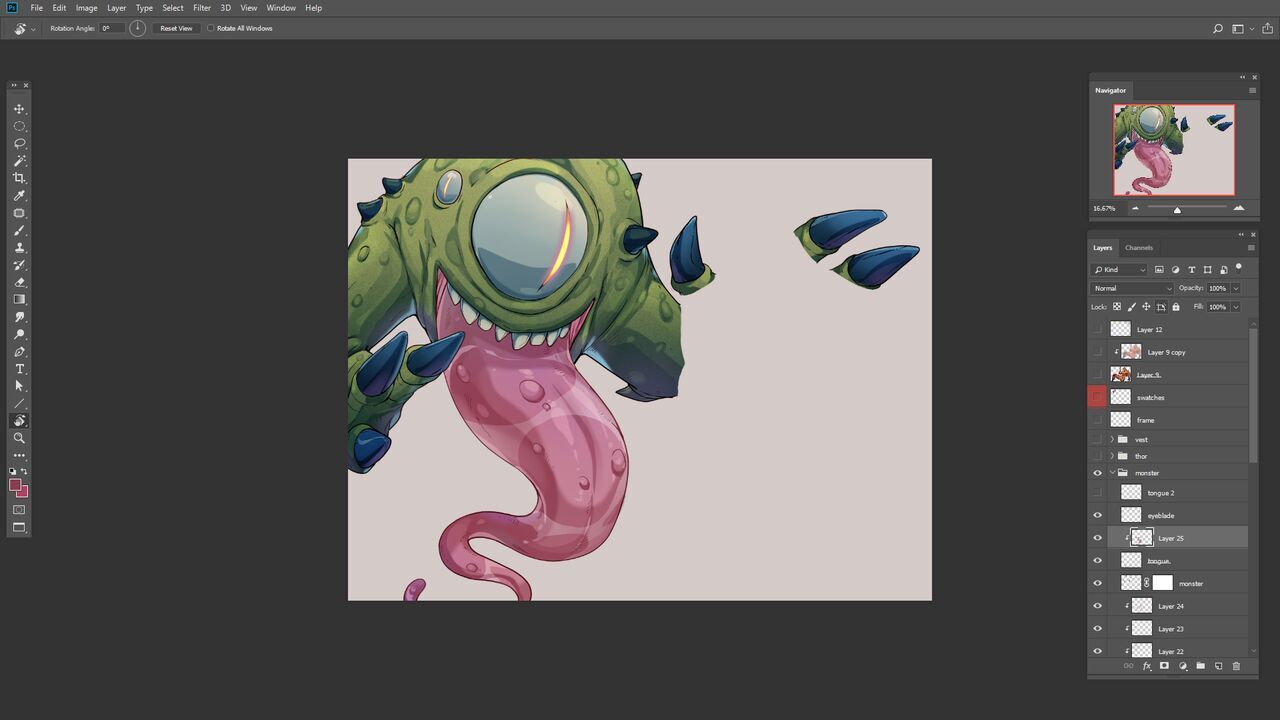Collapse the monster layer group

(1111, 473)
